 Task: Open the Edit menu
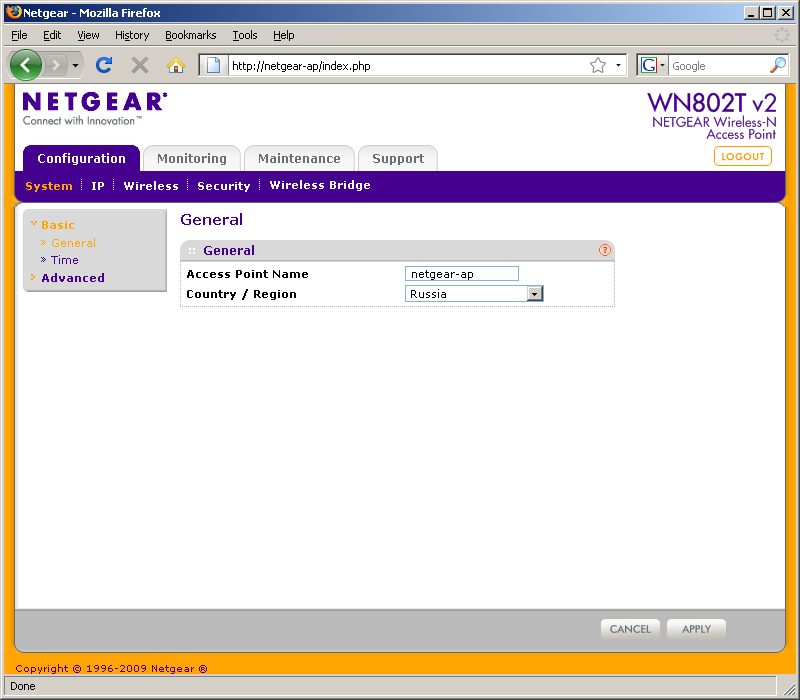(x=52, y=35)
